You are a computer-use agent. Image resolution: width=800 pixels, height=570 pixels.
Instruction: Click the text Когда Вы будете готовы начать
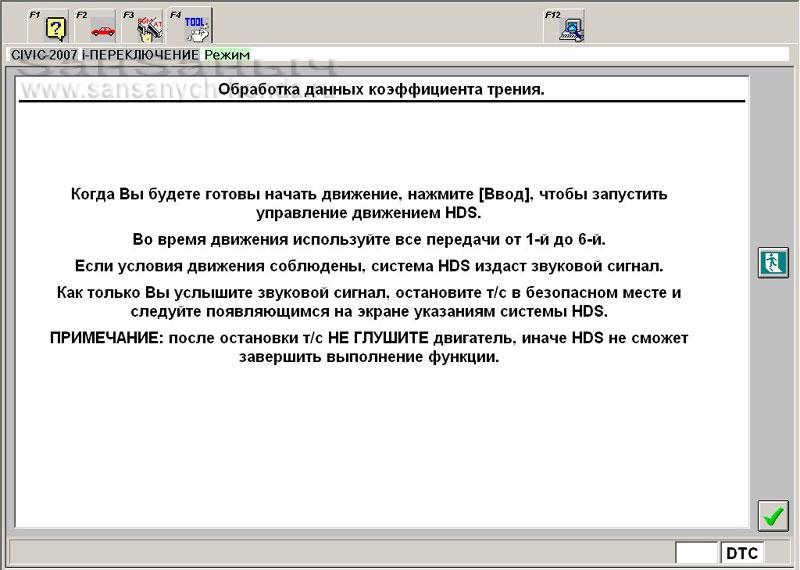point(369,203)
